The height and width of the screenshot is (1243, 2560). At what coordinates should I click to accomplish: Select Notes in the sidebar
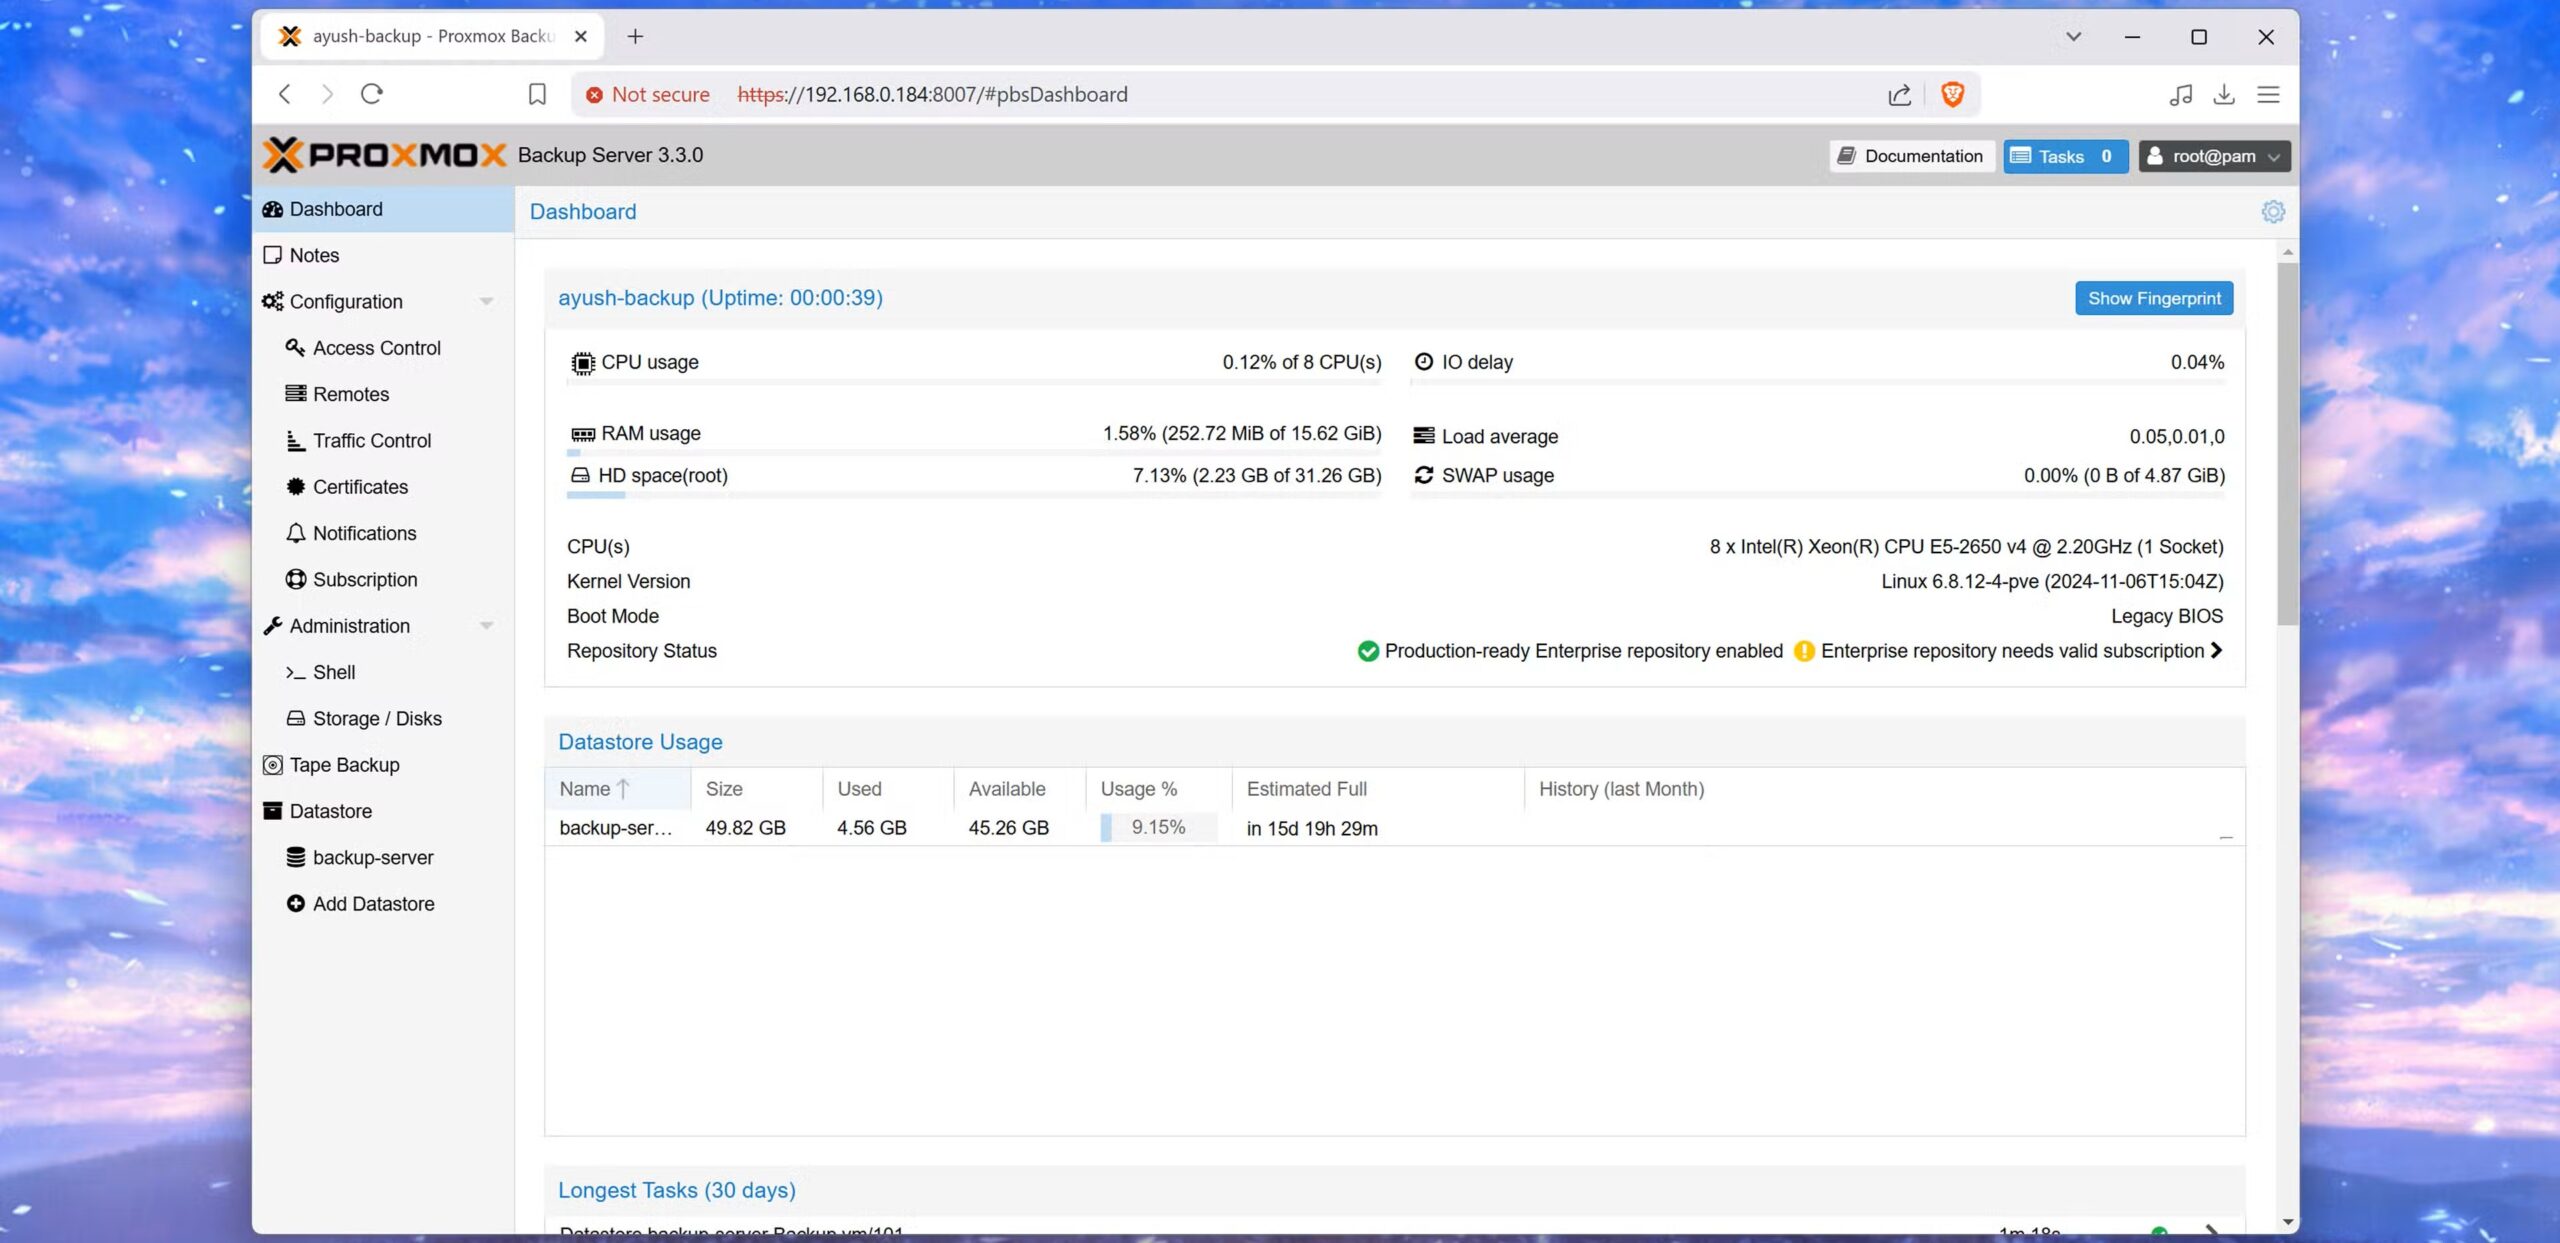[313, 255]
